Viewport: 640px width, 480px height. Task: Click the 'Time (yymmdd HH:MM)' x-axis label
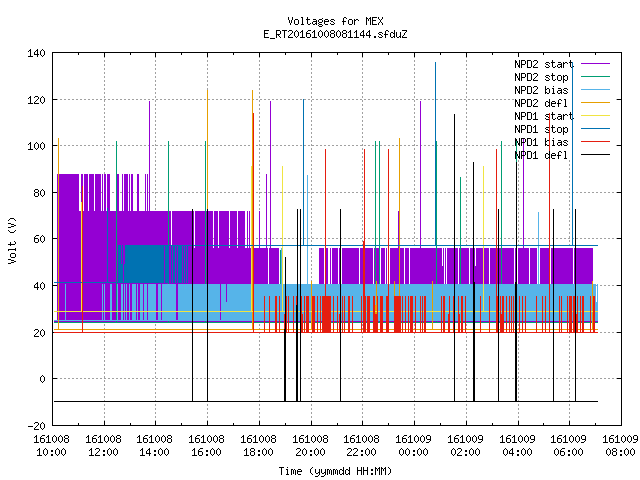335,471
